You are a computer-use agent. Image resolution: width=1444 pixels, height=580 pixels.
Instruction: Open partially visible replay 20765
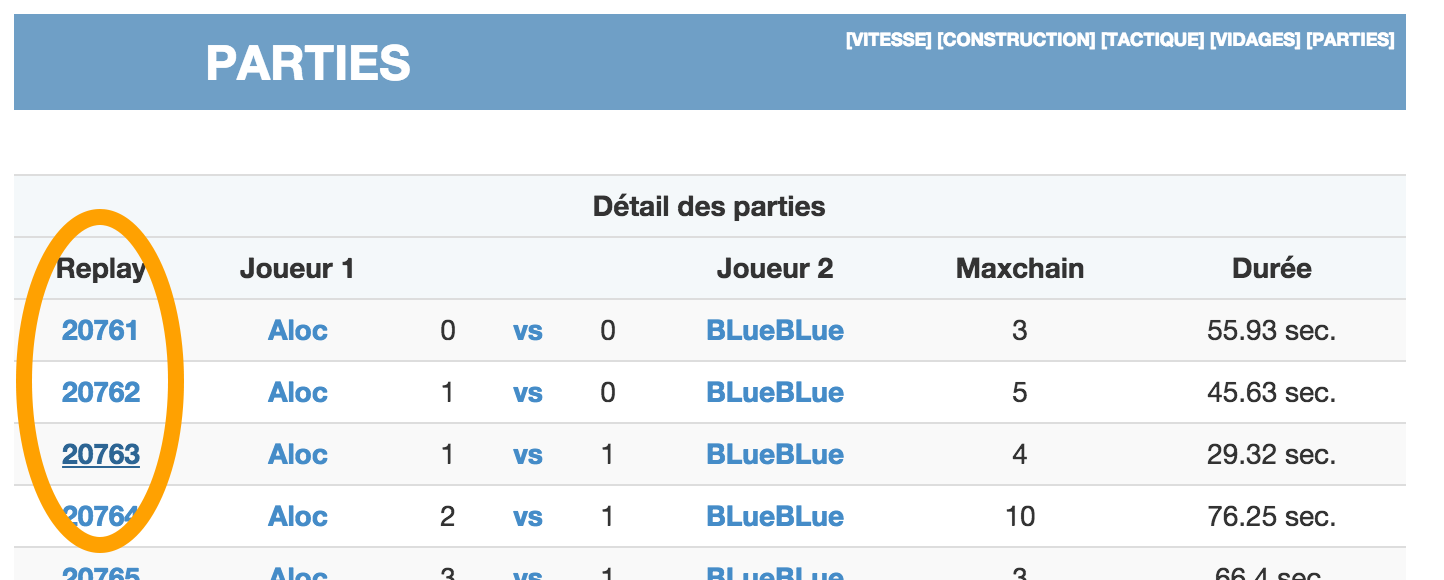[x=101, y=573]
